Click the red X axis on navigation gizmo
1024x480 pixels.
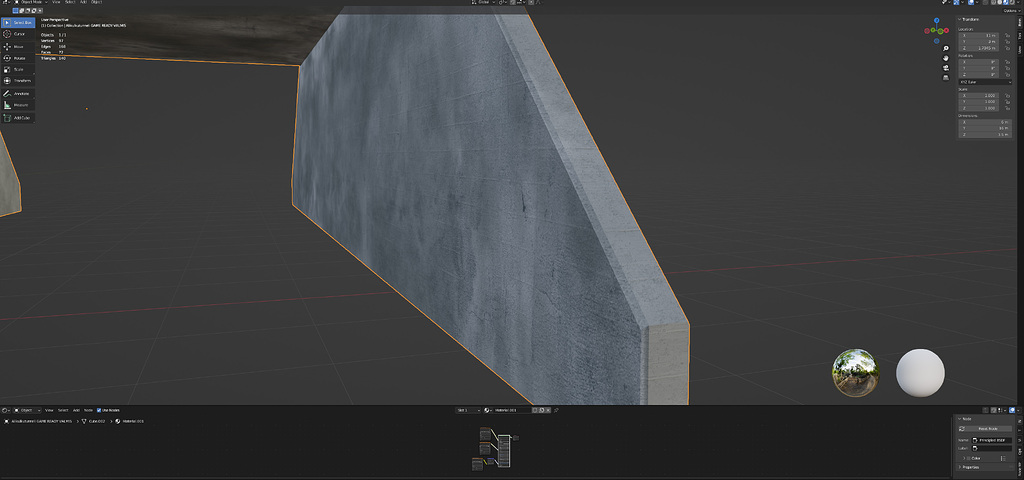tap(946, 30)
